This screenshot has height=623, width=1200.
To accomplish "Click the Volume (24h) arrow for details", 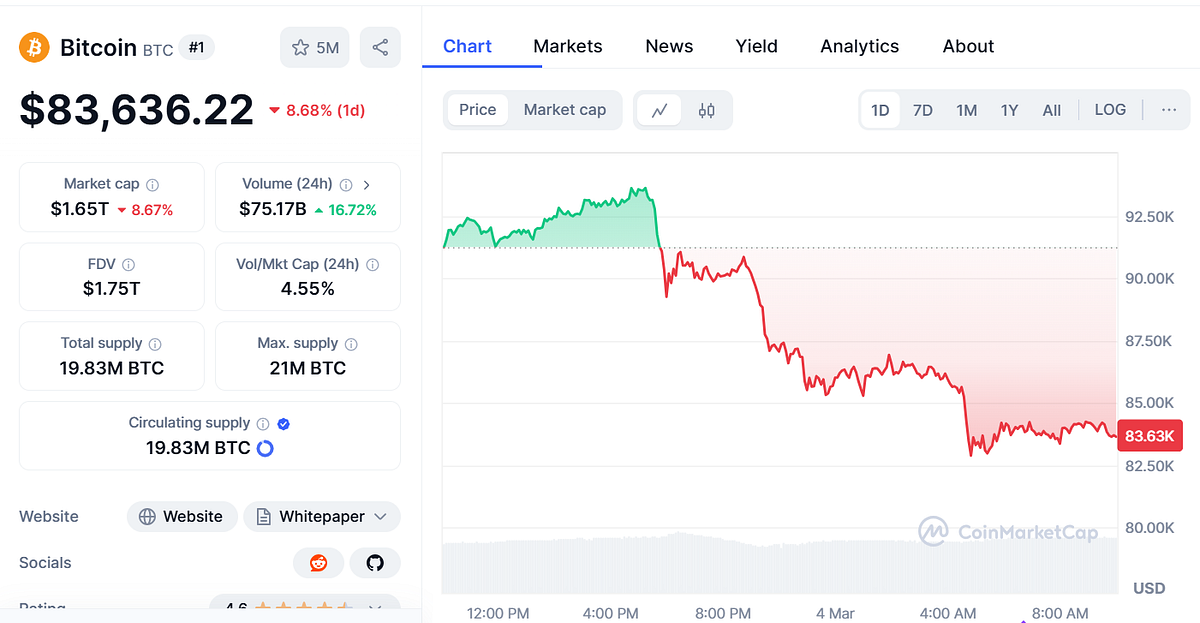I will point(367,184).
